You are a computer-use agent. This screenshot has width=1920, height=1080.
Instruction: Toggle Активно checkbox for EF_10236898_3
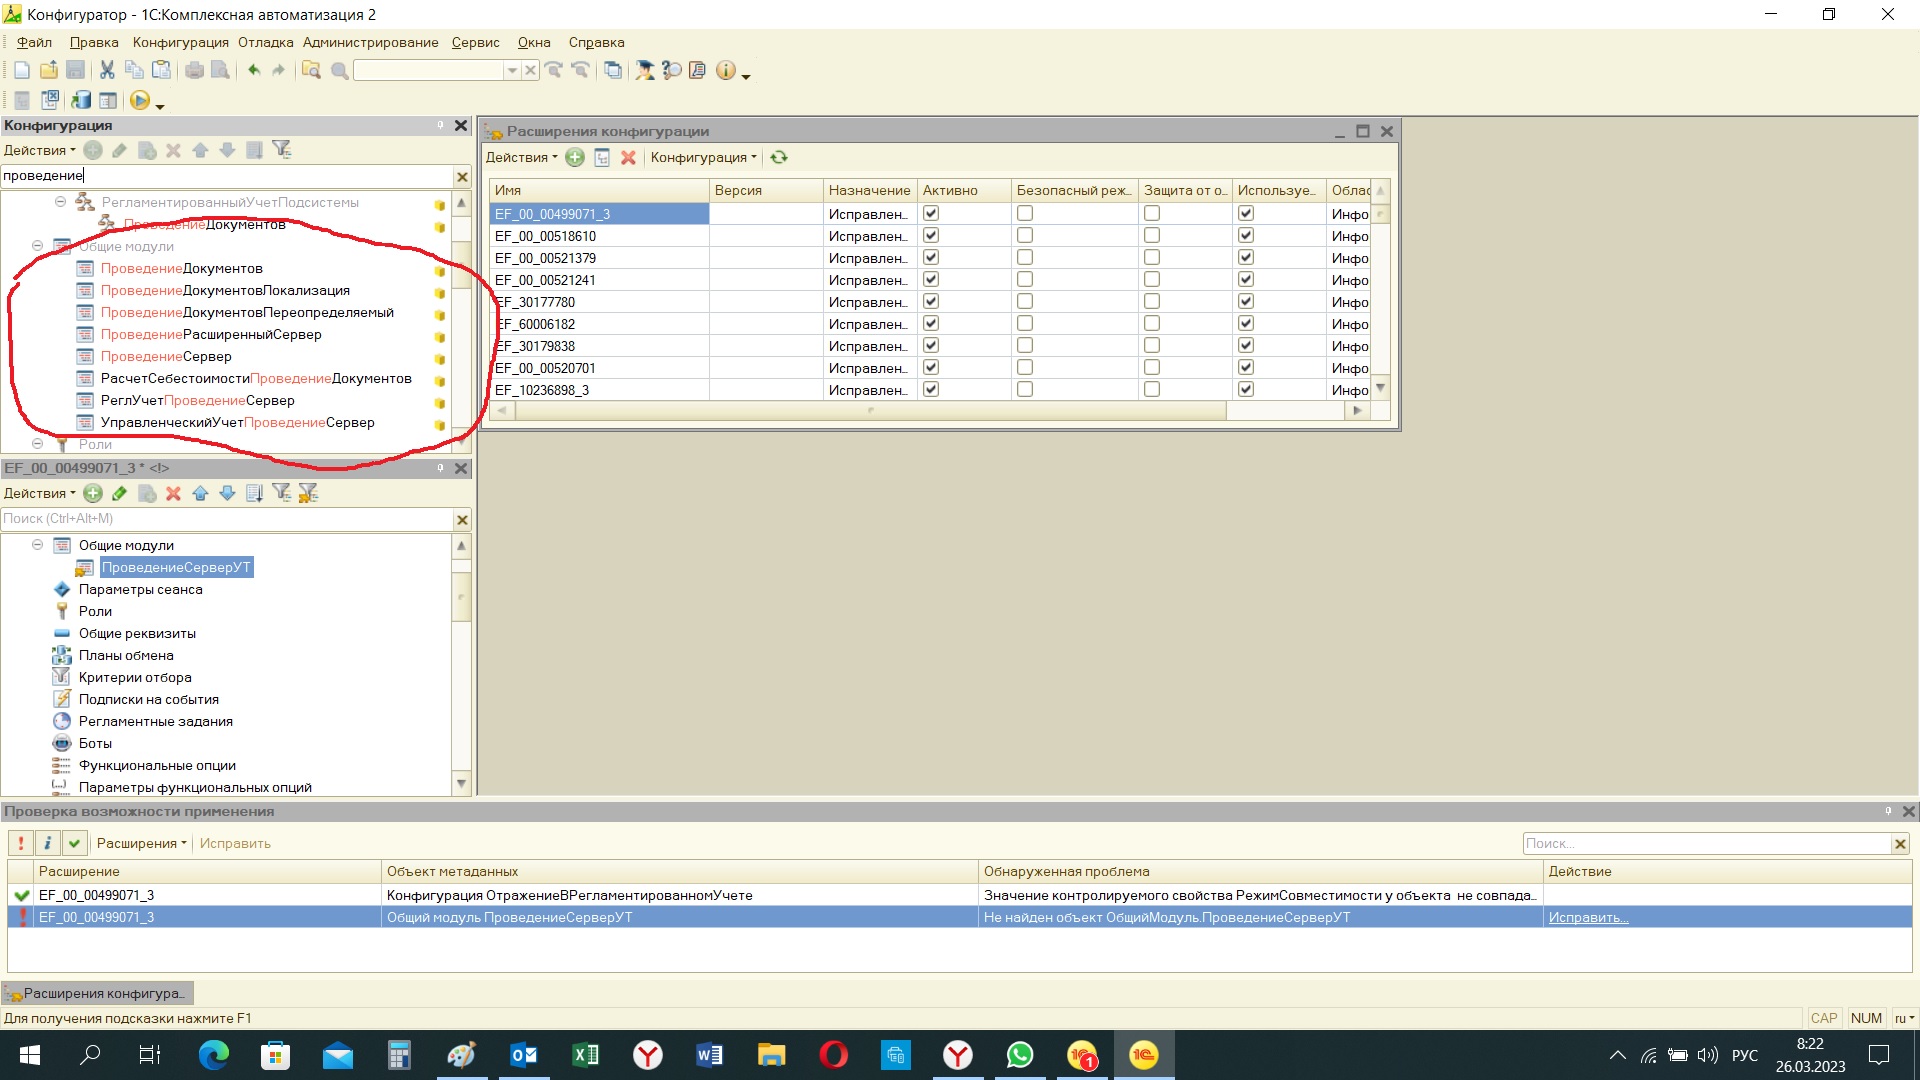(x=931, y=389)
